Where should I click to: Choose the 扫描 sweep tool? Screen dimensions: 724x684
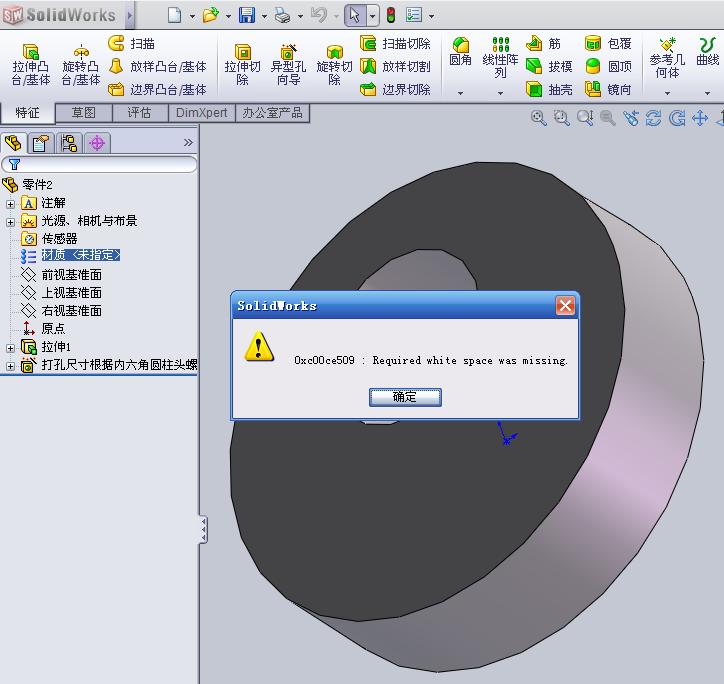[131, 43]
